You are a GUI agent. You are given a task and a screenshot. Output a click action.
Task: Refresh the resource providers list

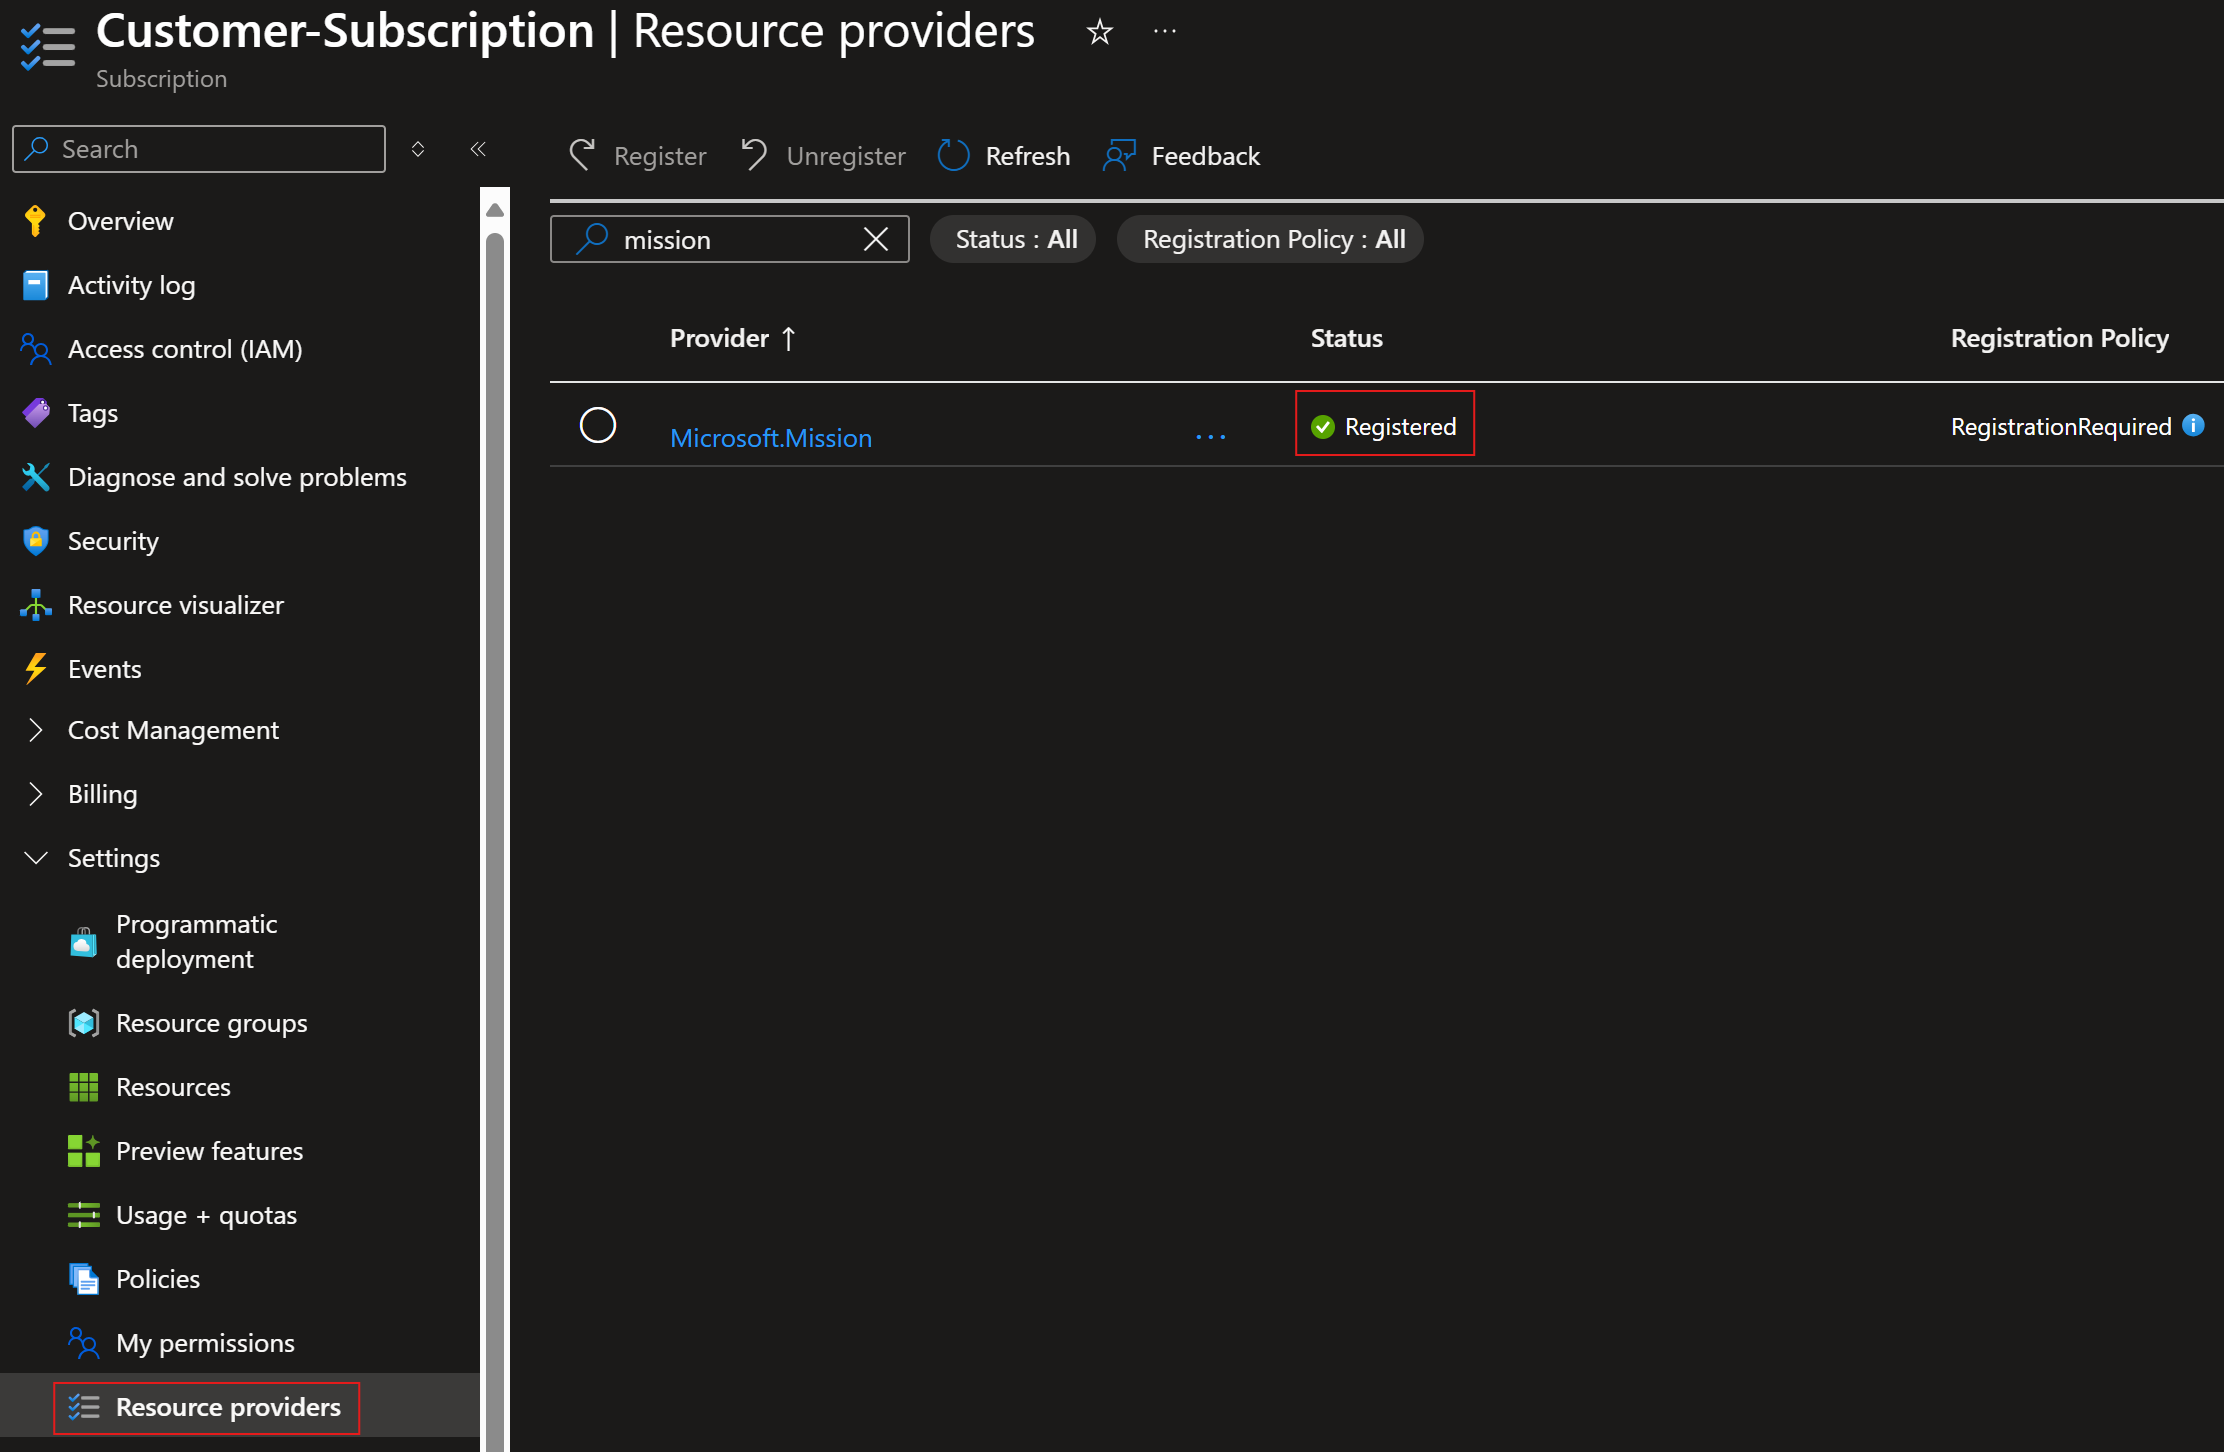tap(1004, 156)
